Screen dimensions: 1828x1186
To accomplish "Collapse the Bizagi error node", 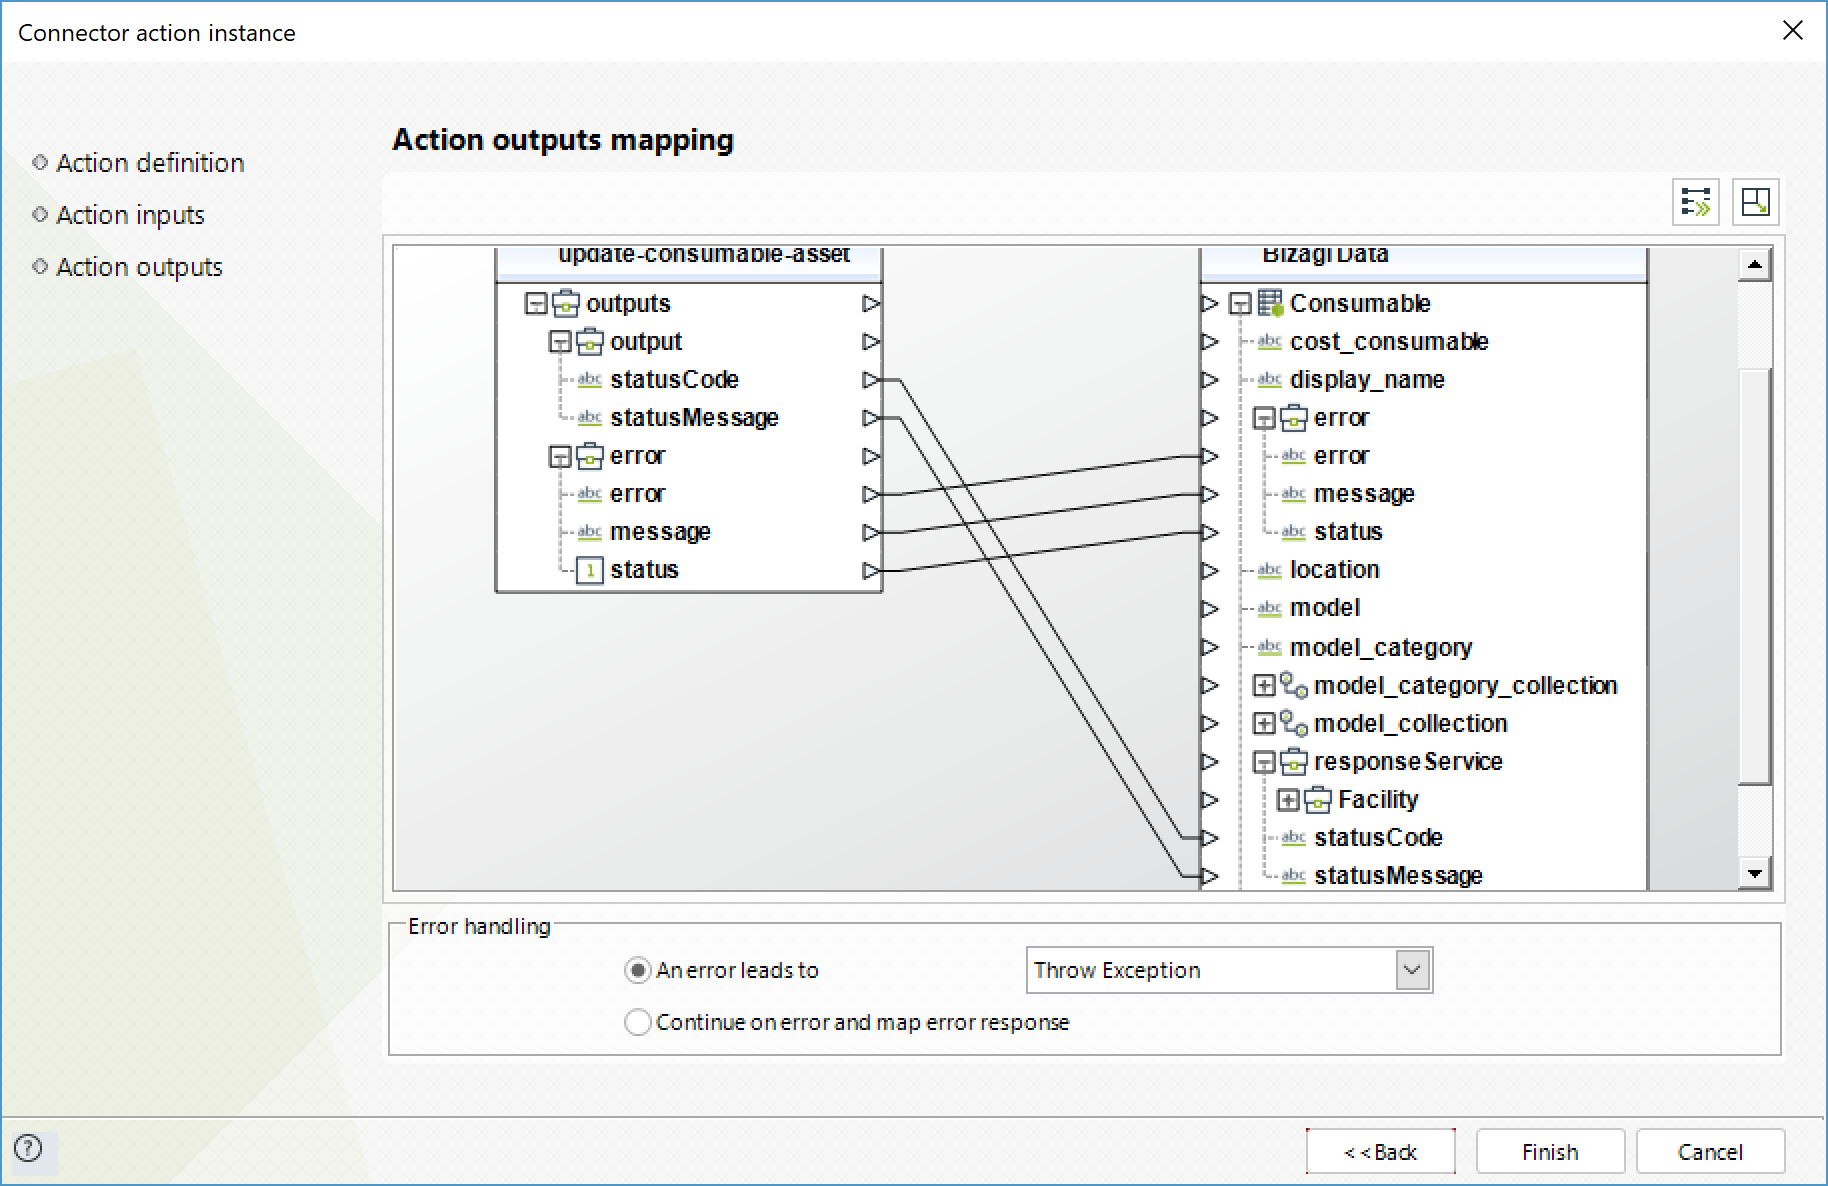I will 1264,418.
